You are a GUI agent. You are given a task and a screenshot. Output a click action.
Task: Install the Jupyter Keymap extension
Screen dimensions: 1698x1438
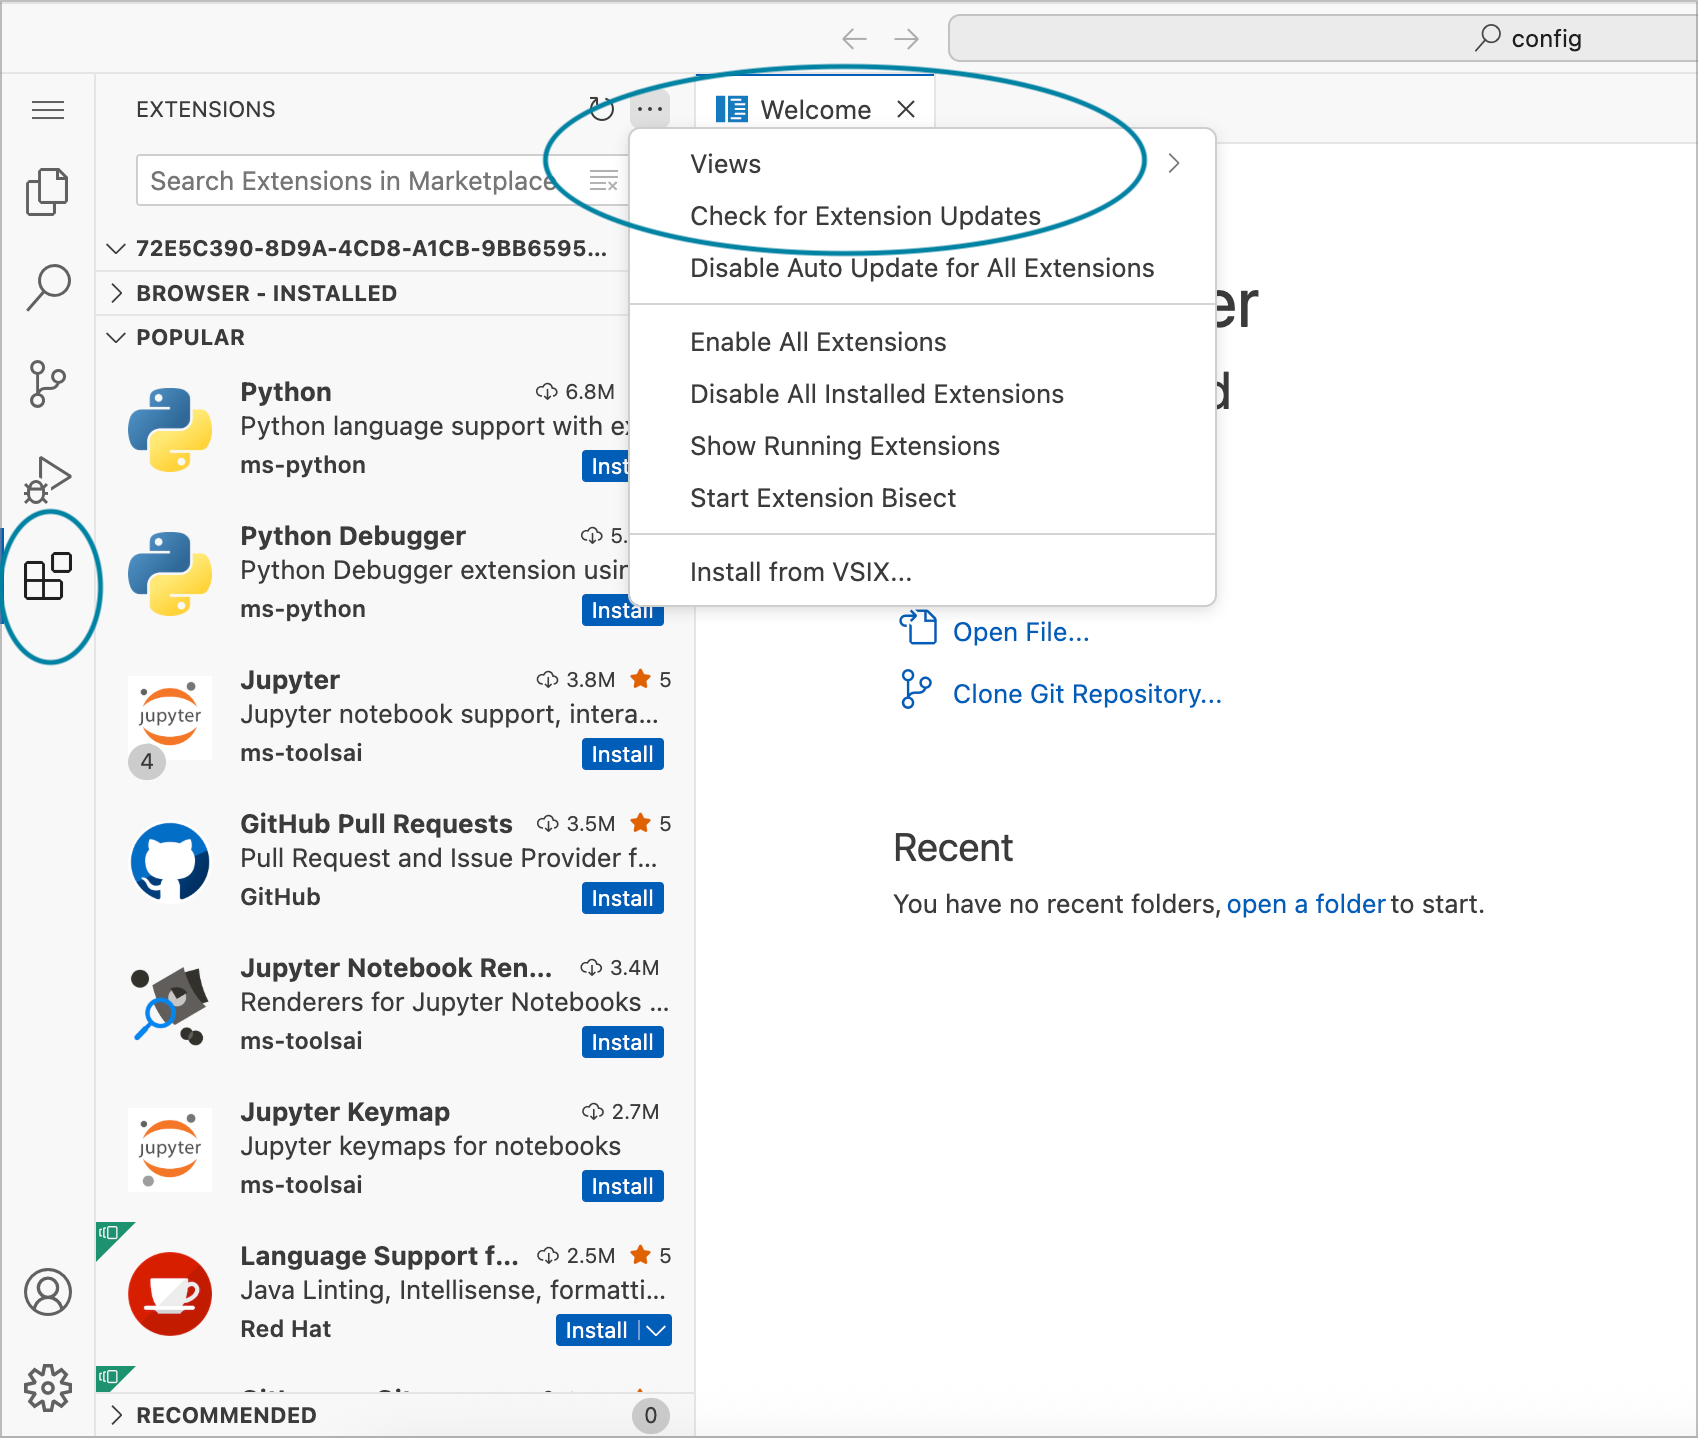[x=622, y=1186]
